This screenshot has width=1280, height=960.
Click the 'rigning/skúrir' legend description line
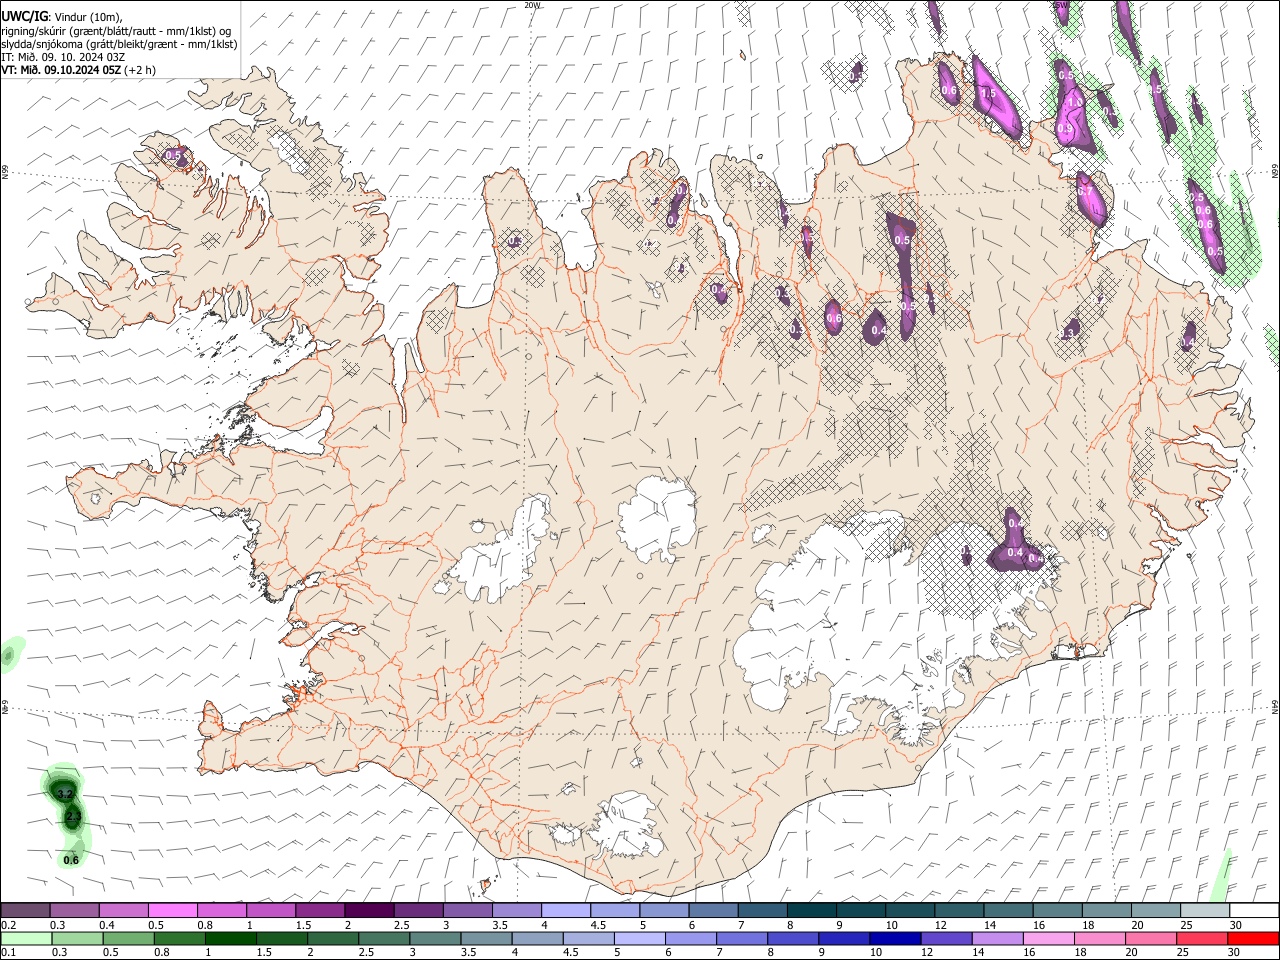(x=116, y=31)
